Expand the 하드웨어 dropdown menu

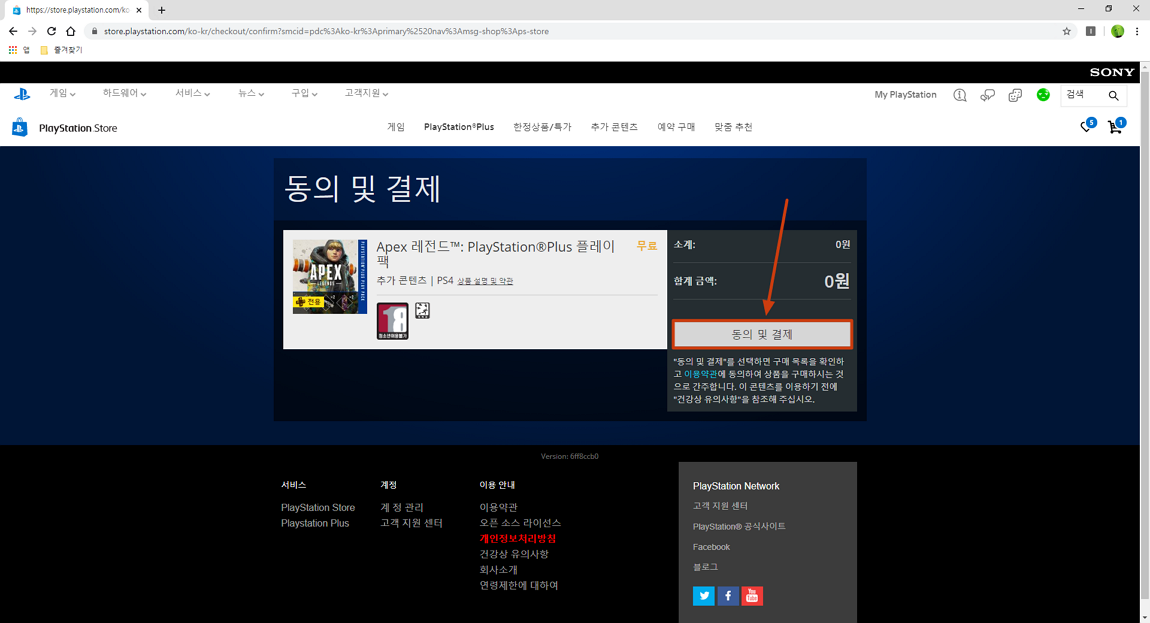coord(125,93)
